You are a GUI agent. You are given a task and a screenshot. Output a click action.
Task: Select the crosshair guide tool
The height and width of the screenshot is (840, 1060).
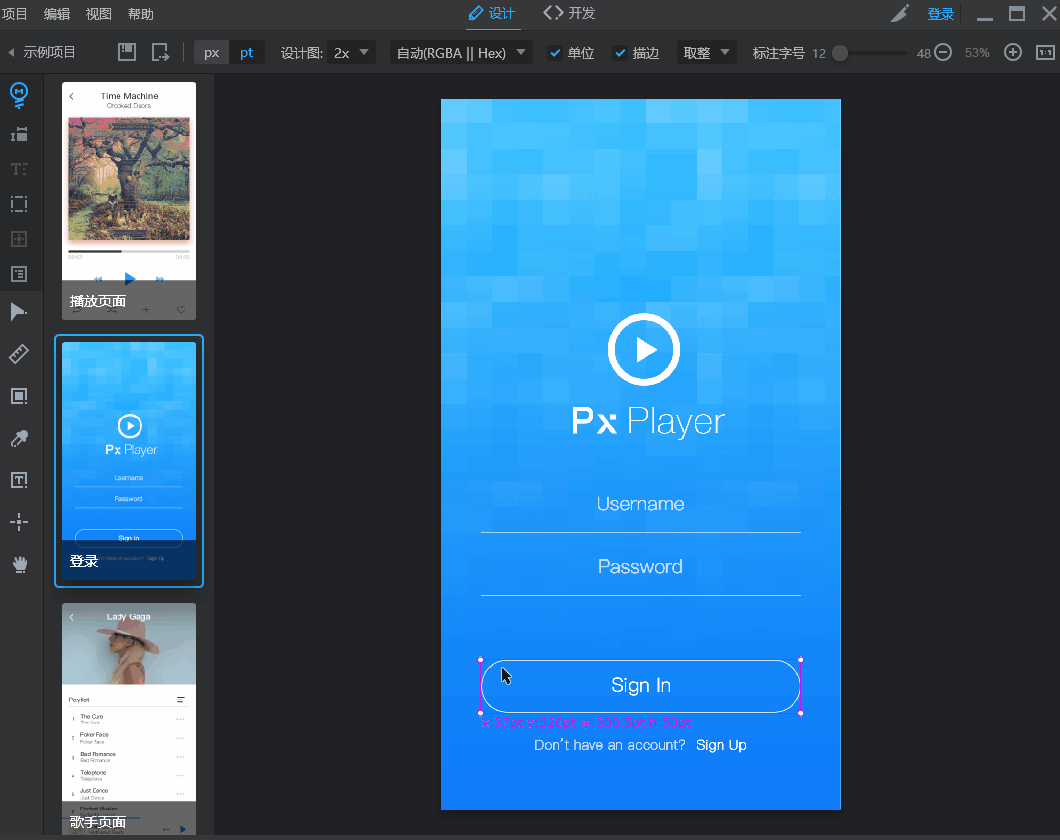(19, 522)
